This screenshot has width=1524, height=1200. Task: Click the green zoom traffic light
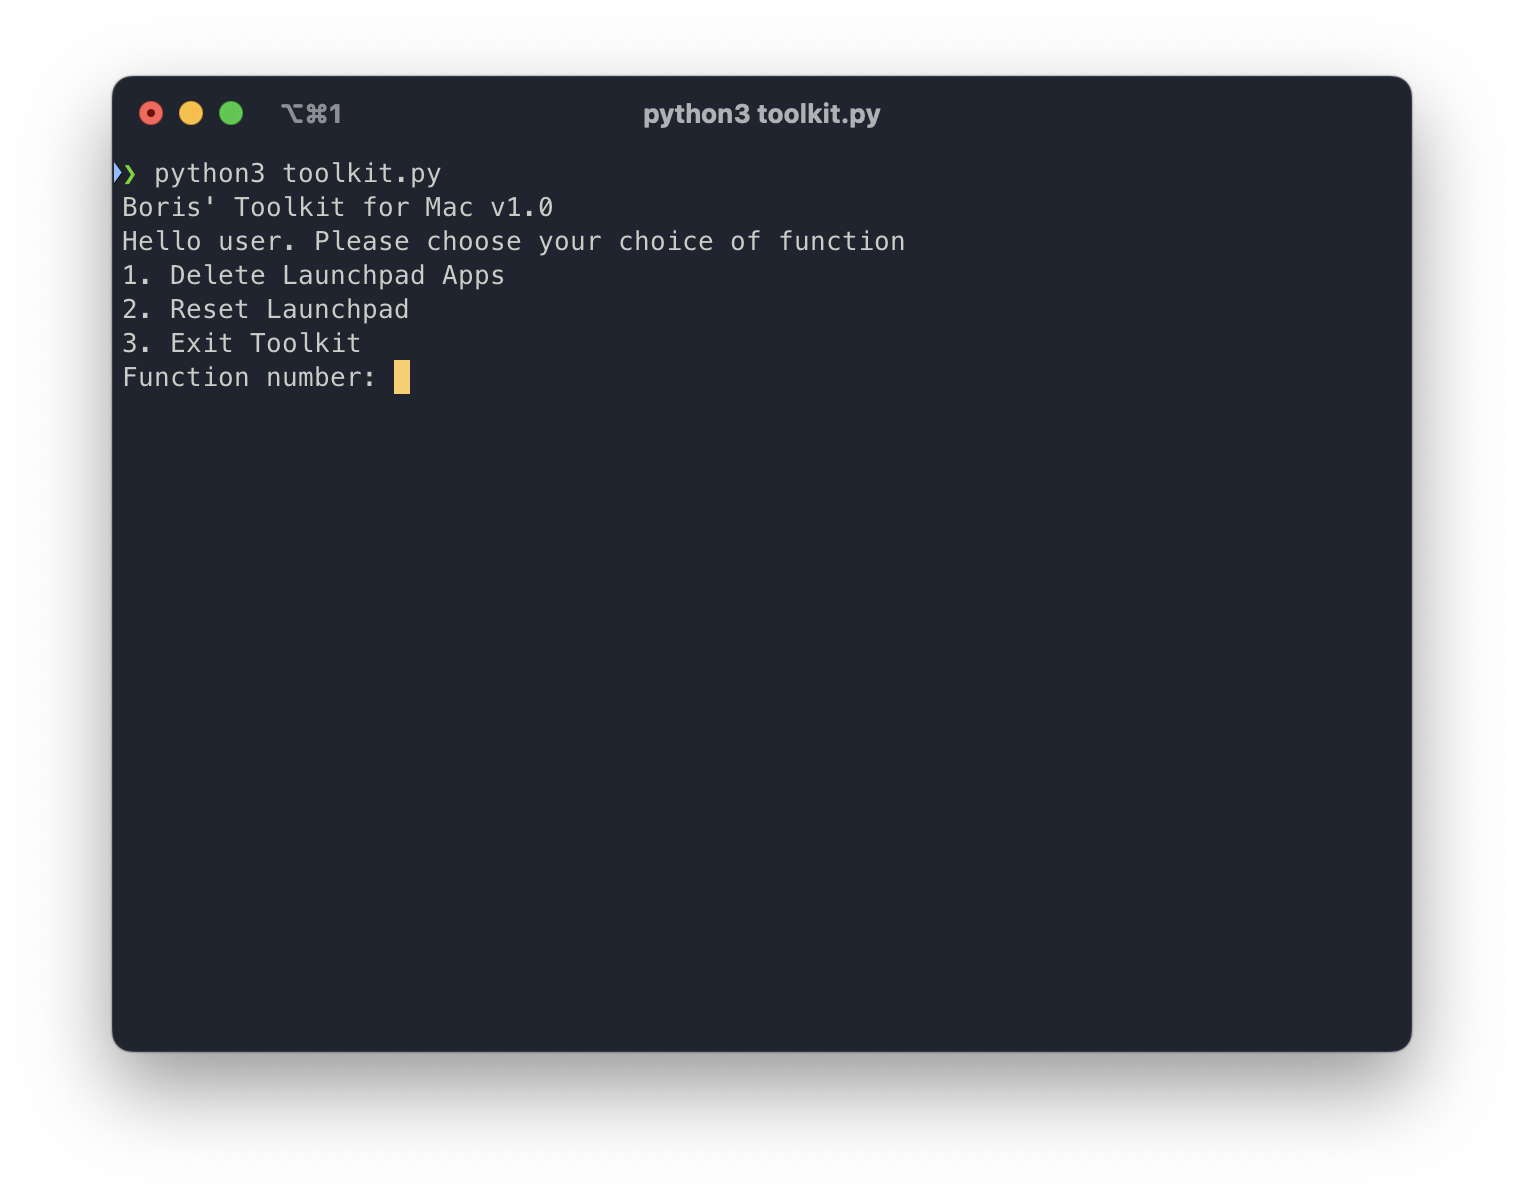pyautogui.click(x=231, y=113)
